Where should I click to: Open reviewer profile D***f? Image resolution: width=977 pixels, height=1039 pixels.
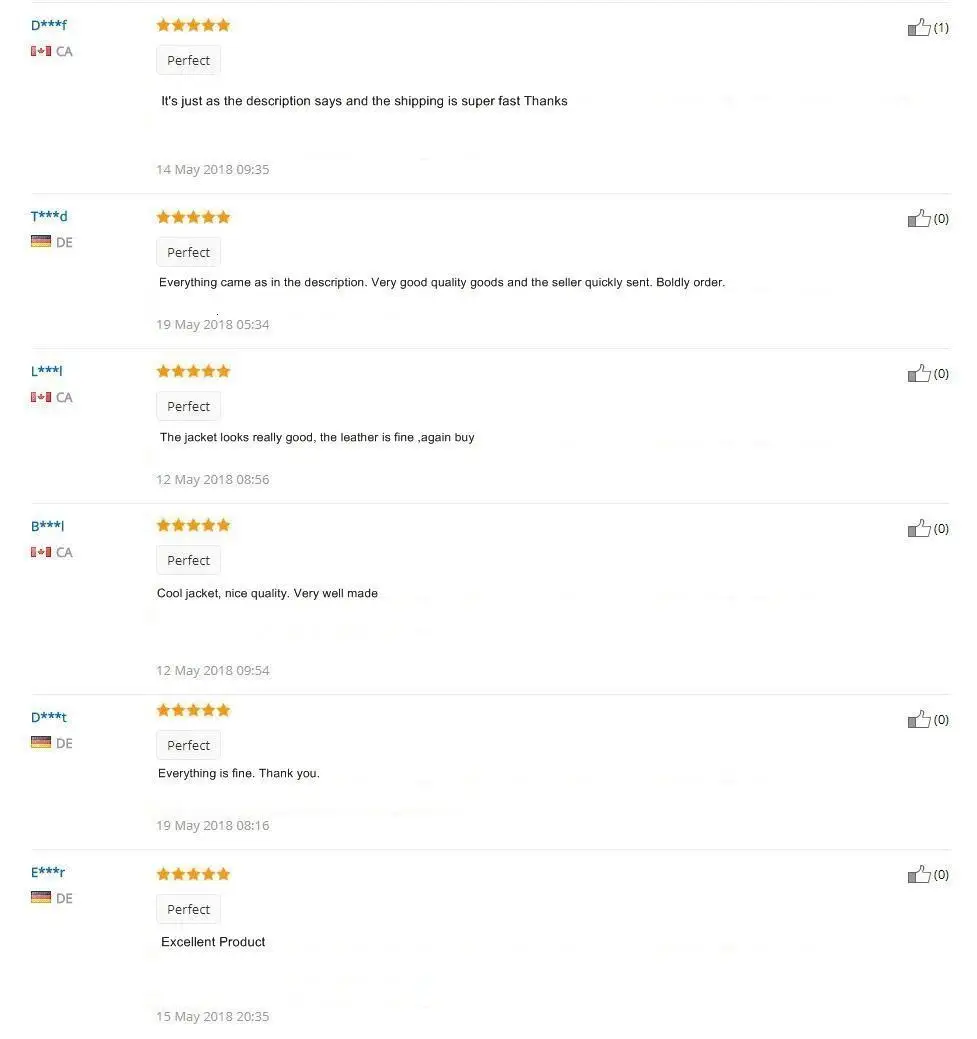48,25
